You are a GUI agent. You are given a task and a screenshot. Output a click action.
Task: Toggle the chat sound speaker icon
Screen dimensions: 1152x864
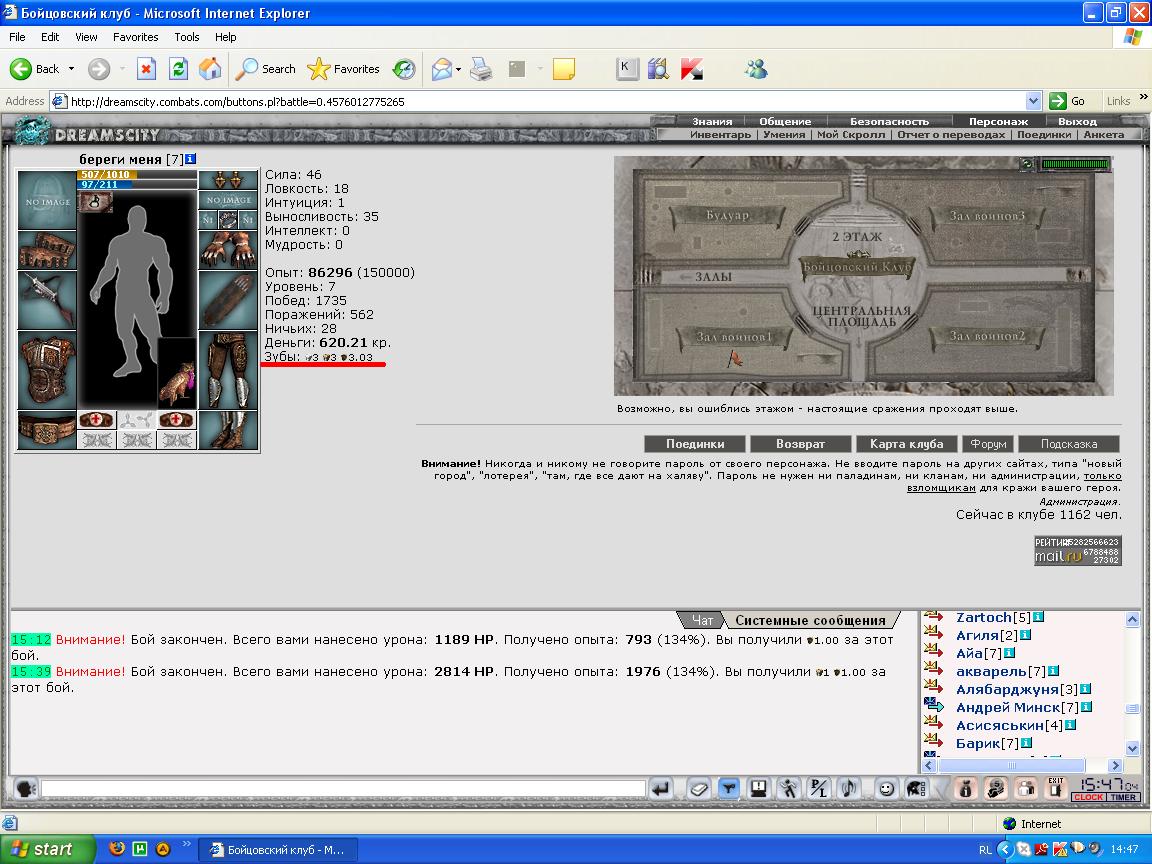click(849, 788)
